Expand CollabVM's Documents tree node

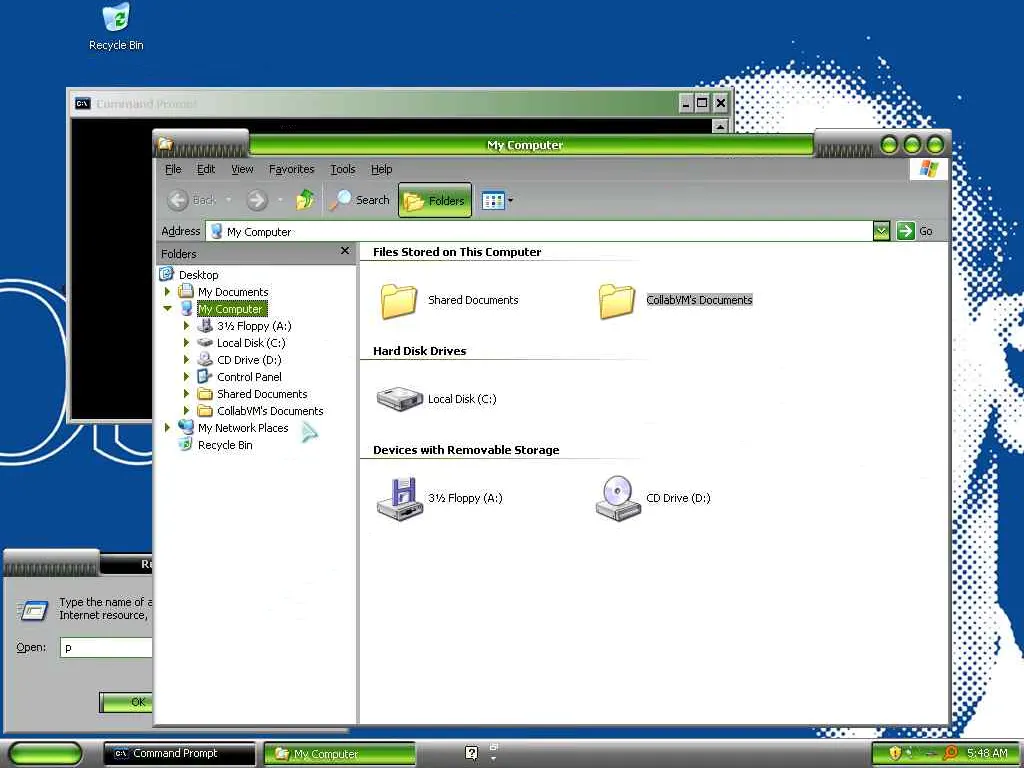187,410
